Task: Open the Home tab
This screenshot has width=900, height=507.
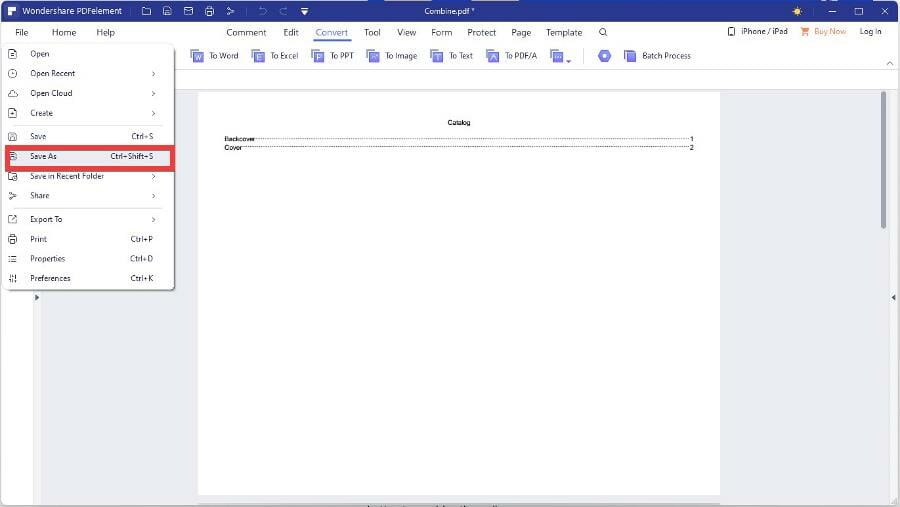Action: coord(64,32)
